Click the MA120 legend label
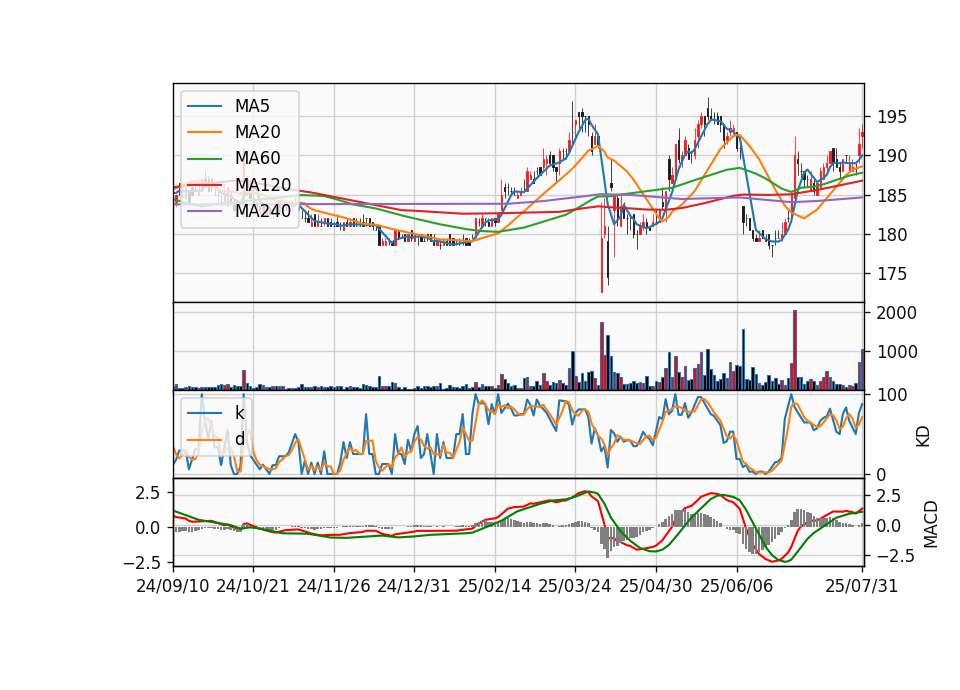 click(x=263, y=185)
